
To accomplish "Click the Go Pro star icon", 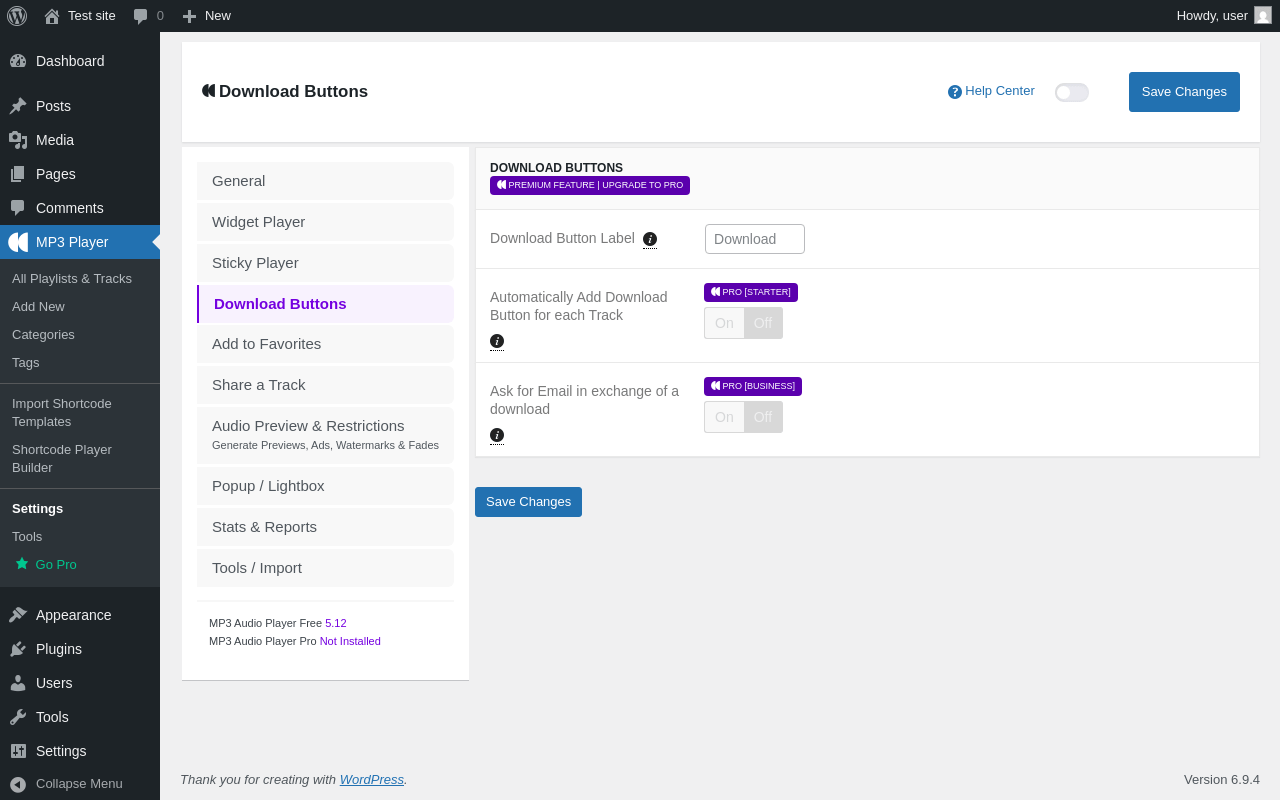I will [x=22, y=564].
